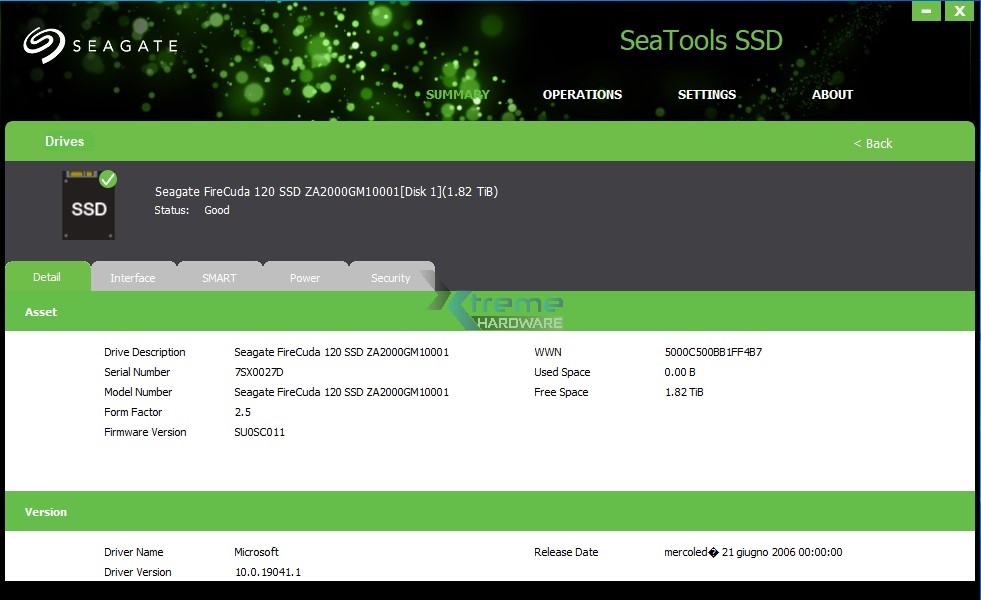The height and width of the screenshot is (600, 981).
Task: Open the SMART tab
Action: [219, 277]
